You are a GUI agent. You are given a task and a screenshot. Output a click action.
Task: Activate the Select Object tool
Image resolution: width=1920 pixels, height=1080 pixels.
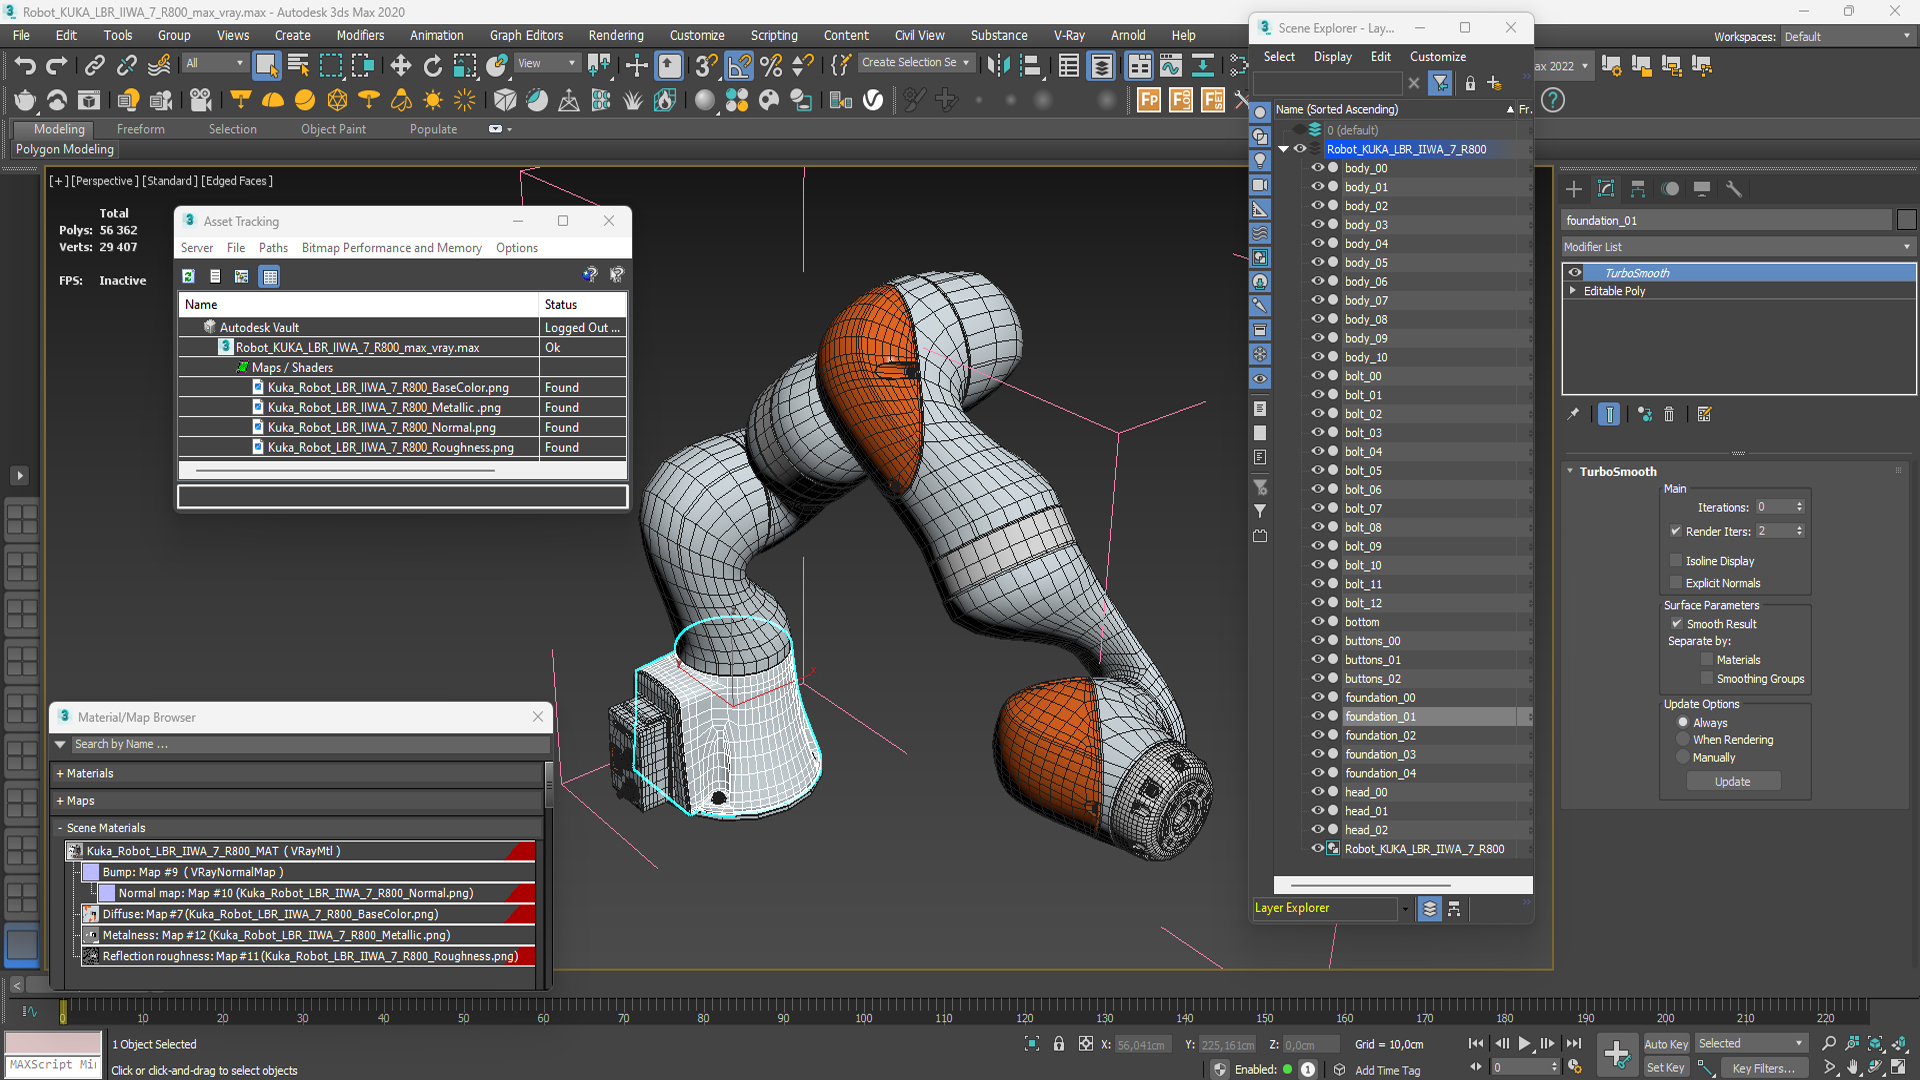point(266,66)
